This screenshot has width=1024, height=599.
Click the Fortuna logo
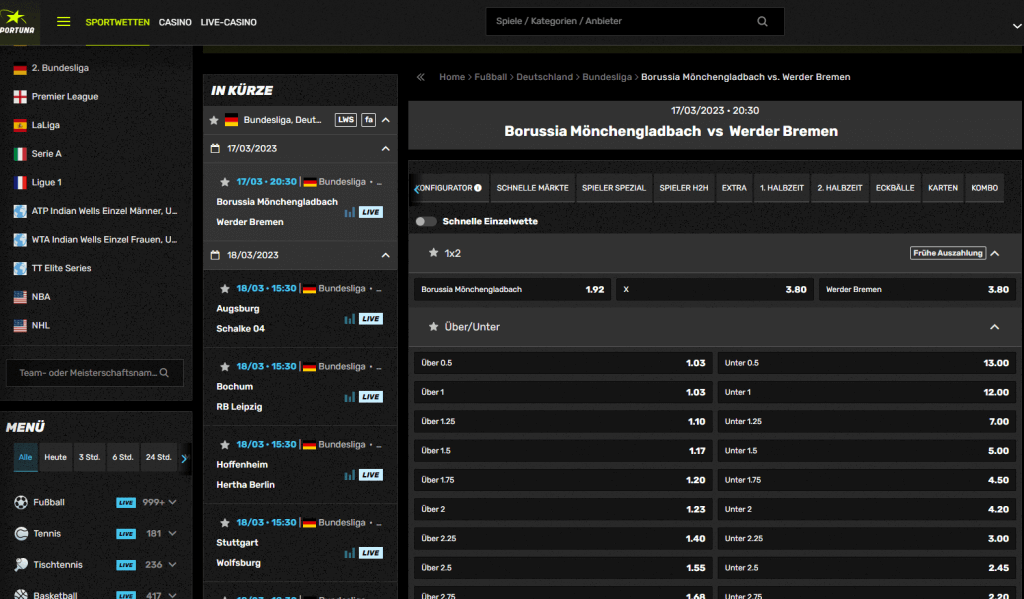(18, 22)
